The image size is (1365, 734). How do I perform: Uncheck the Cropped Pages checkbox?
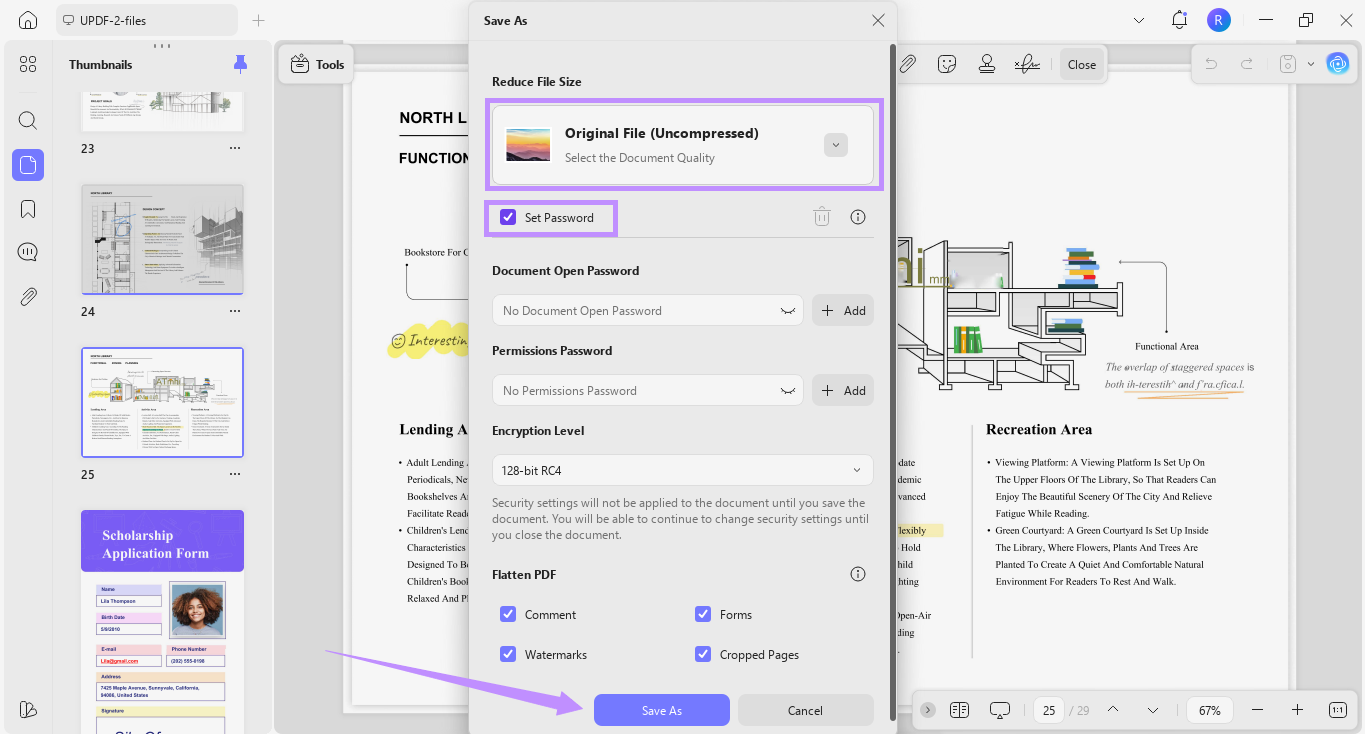coord(703,654)
